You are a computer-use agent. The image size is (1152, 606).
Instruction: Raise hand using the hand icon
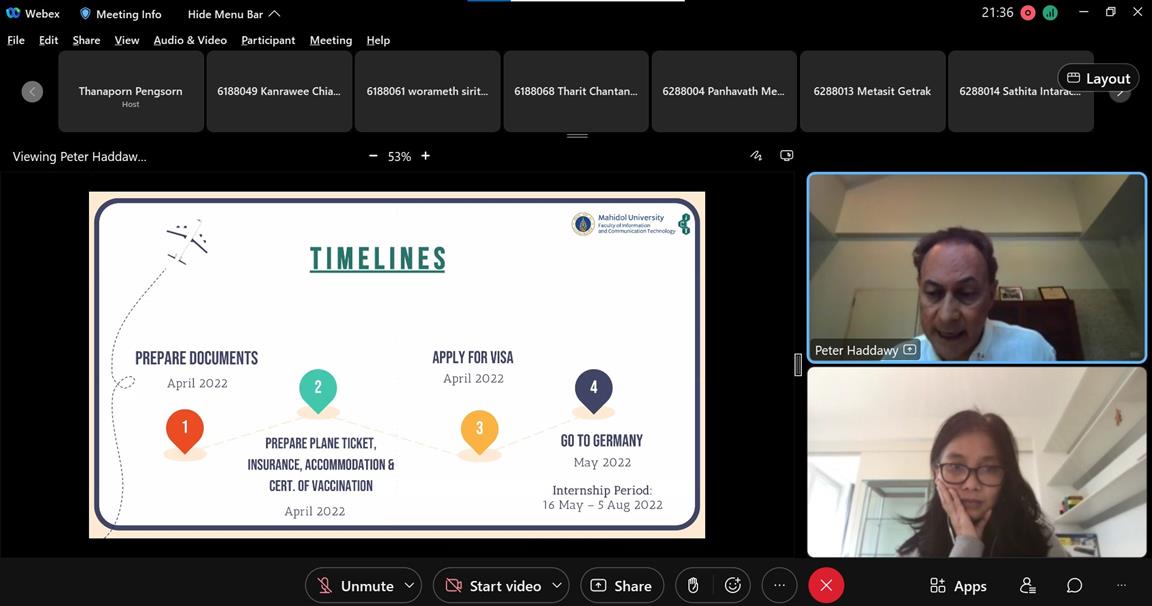click(x=693, y=586)
